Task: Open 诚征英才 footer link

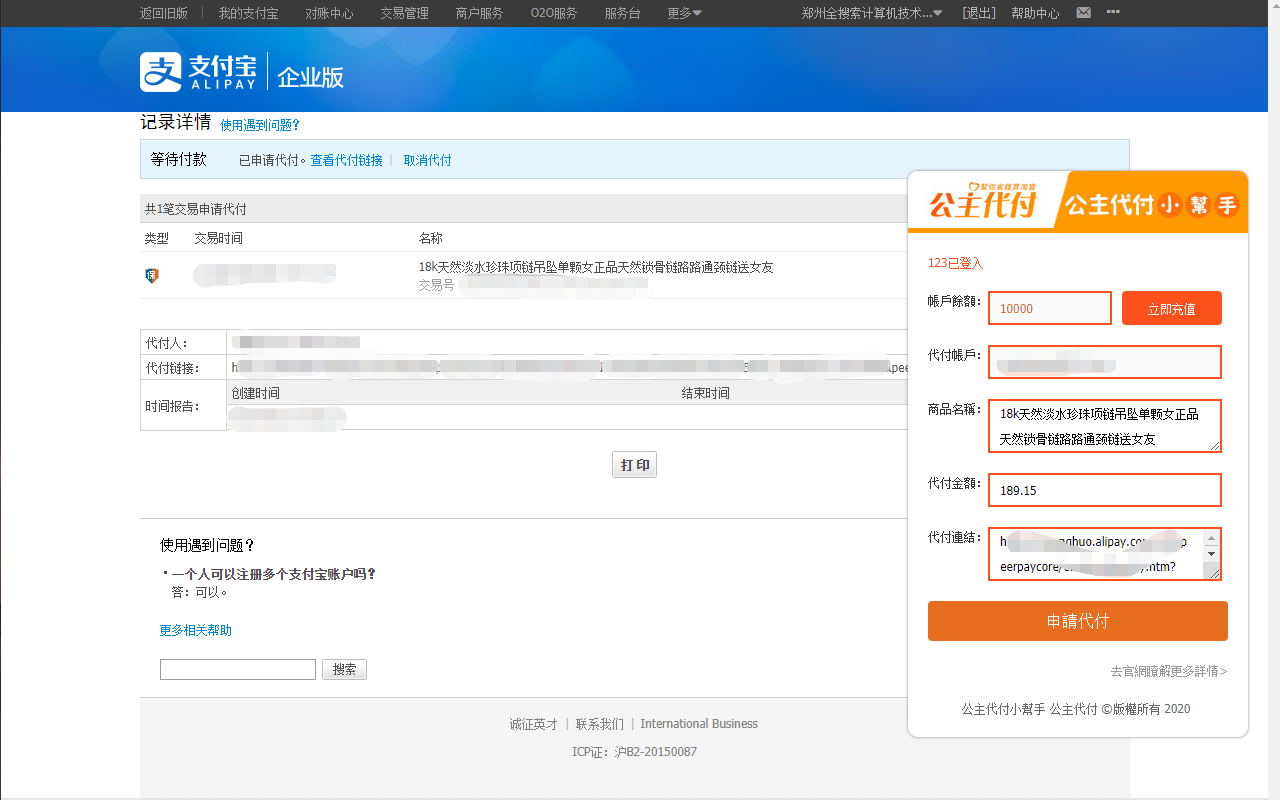Action: [x=533, y=724]
